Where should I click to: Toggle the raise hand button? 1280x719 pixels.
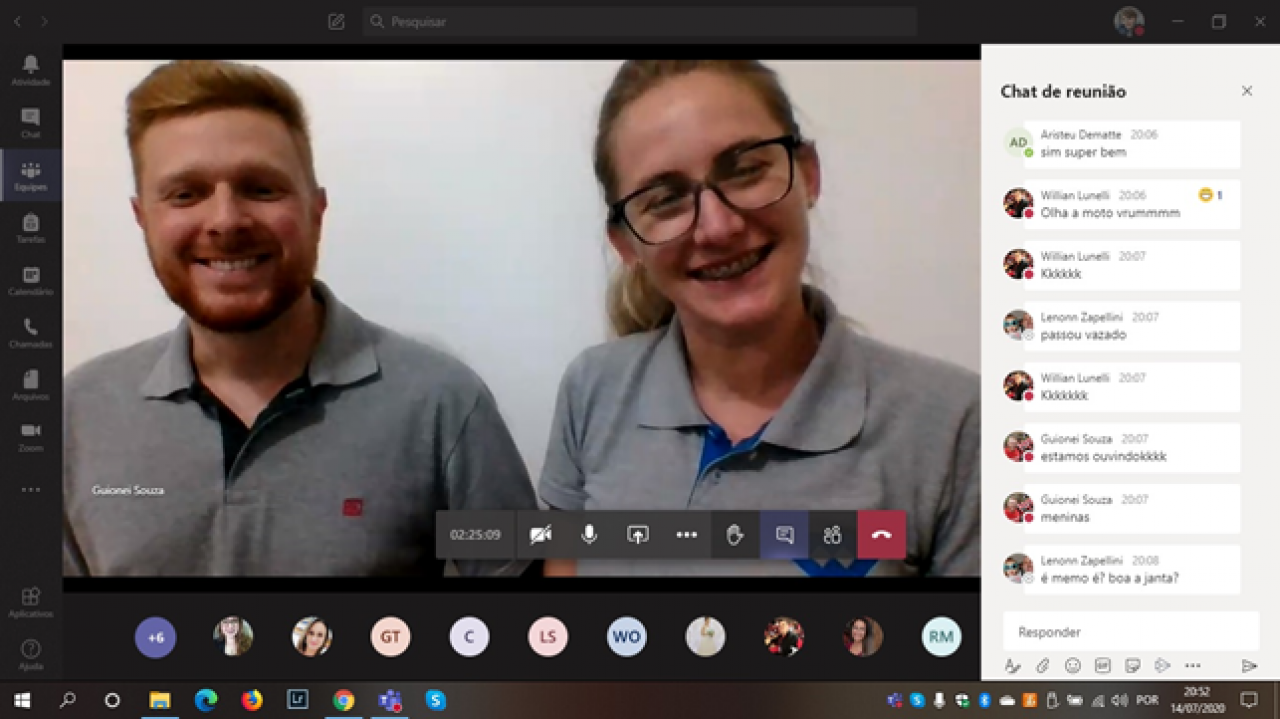click(x=735, y=535)
